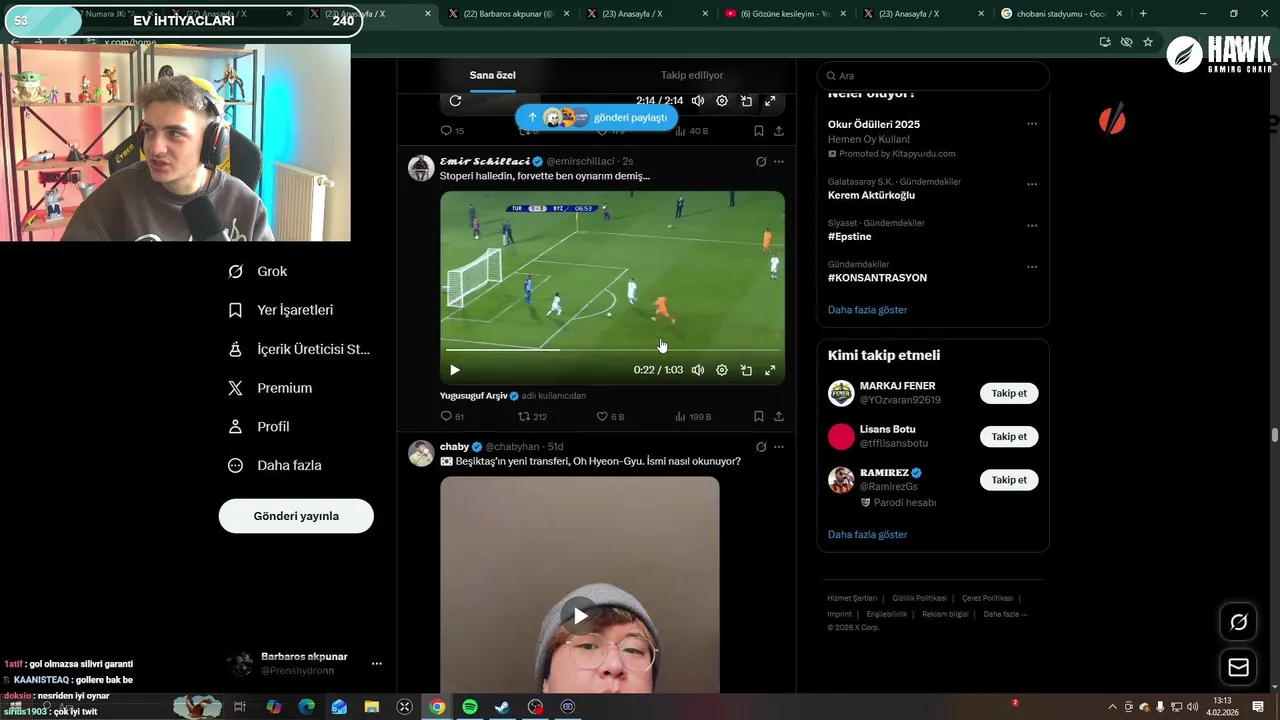The image size is (1280, 720).
Task: Show more trends via 'Daha fazla göster'
Action: (x=867, y=310)
